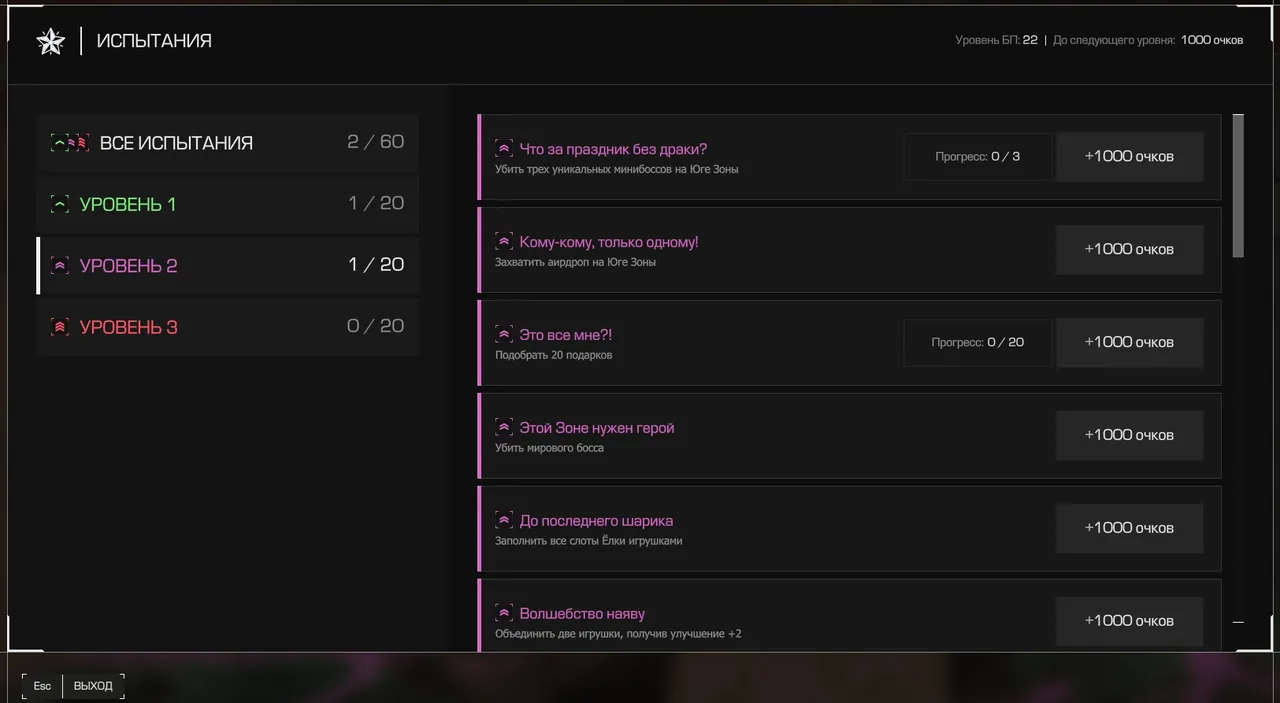This screenshot has width=1280, height=703.
Task: Click the challenge list vertical scrollbar thumb
Action: [x=1238, y=185]
